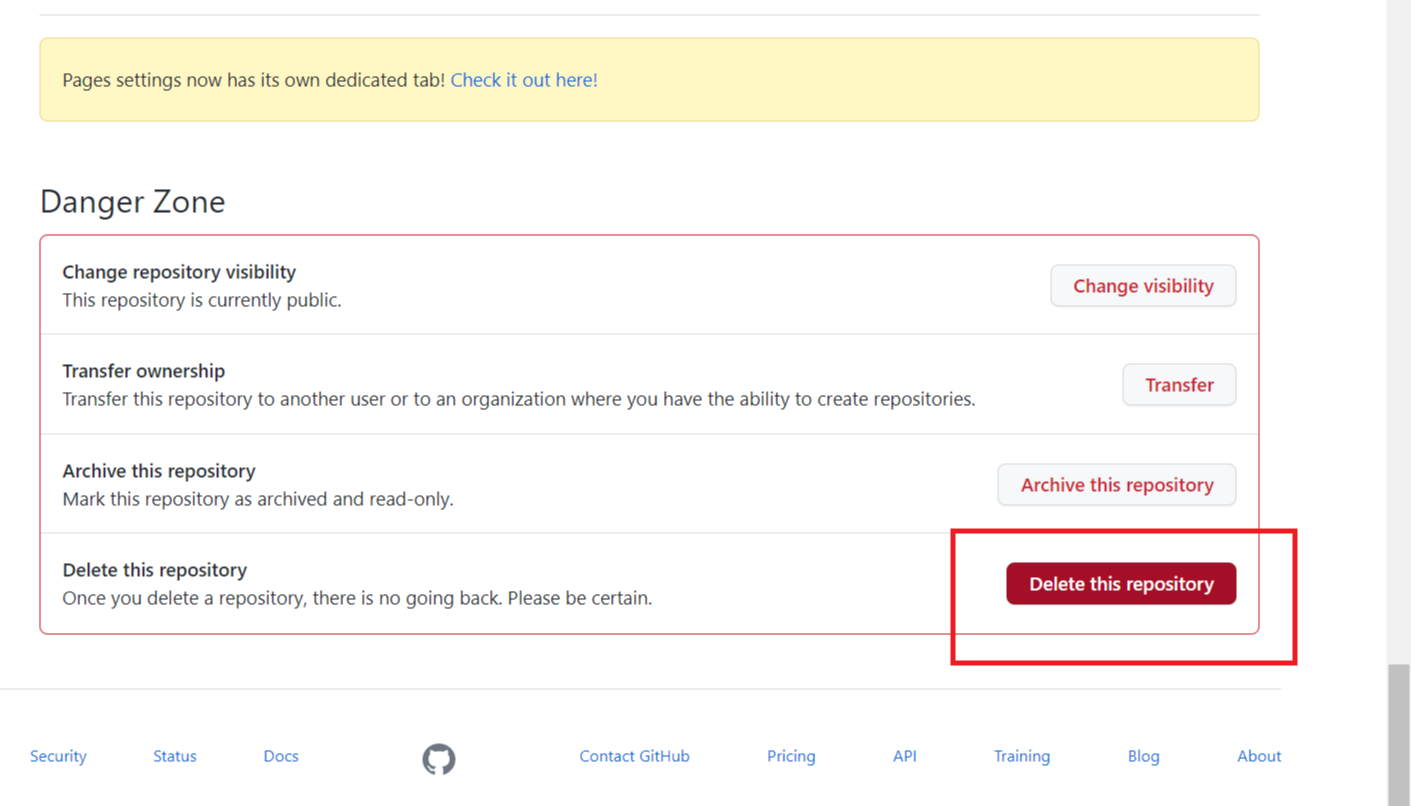Click 'Archive this repository' title text on left
This screenshot has width=1411, height=806.
click(x=159, y=471)
